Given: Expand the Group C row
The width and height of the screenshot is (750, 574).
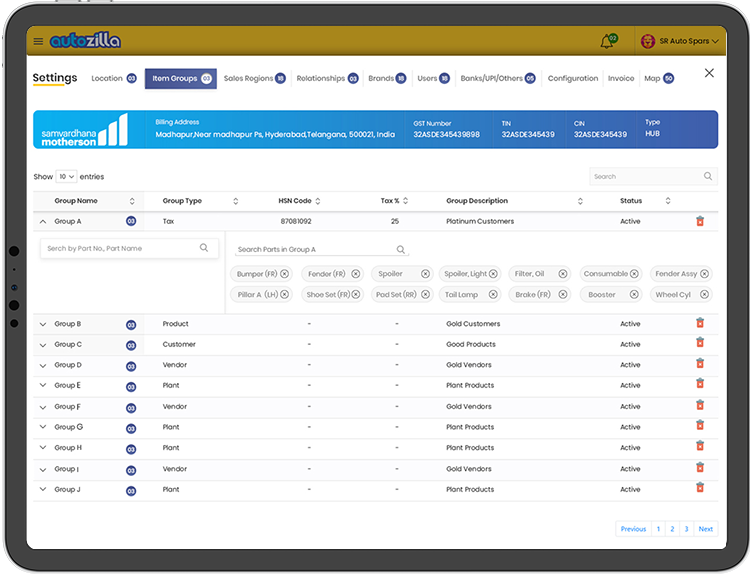Looking at the screenshot, I should click(x=43, y=345).
